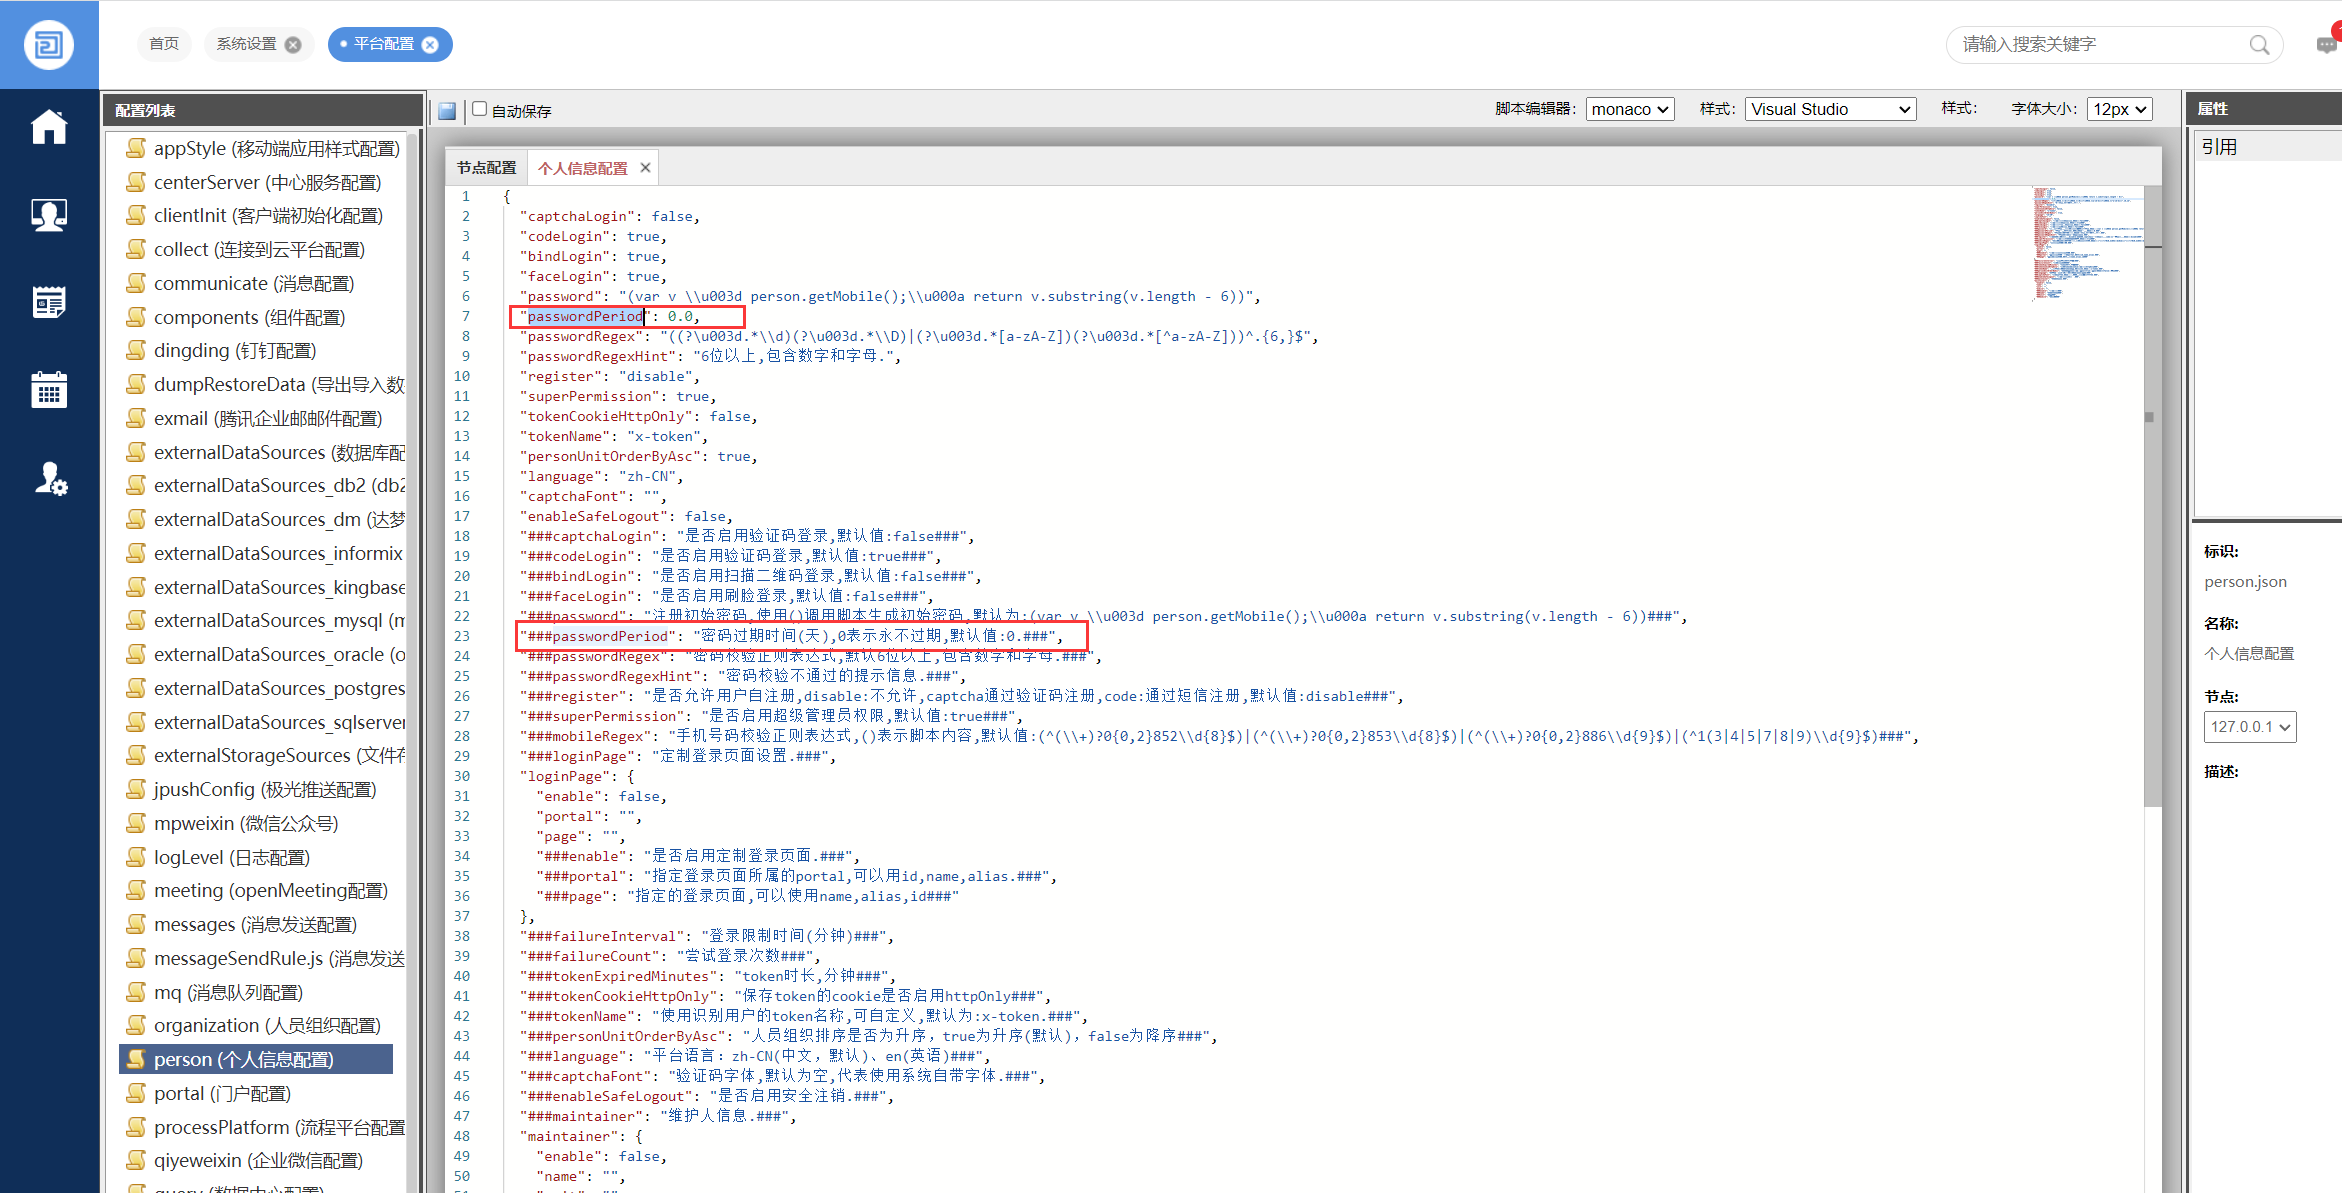The width and height of the screenshot is (2342, 1193).
Task: Open the calendar sidebar icon
Action: [x=48, y=390]
